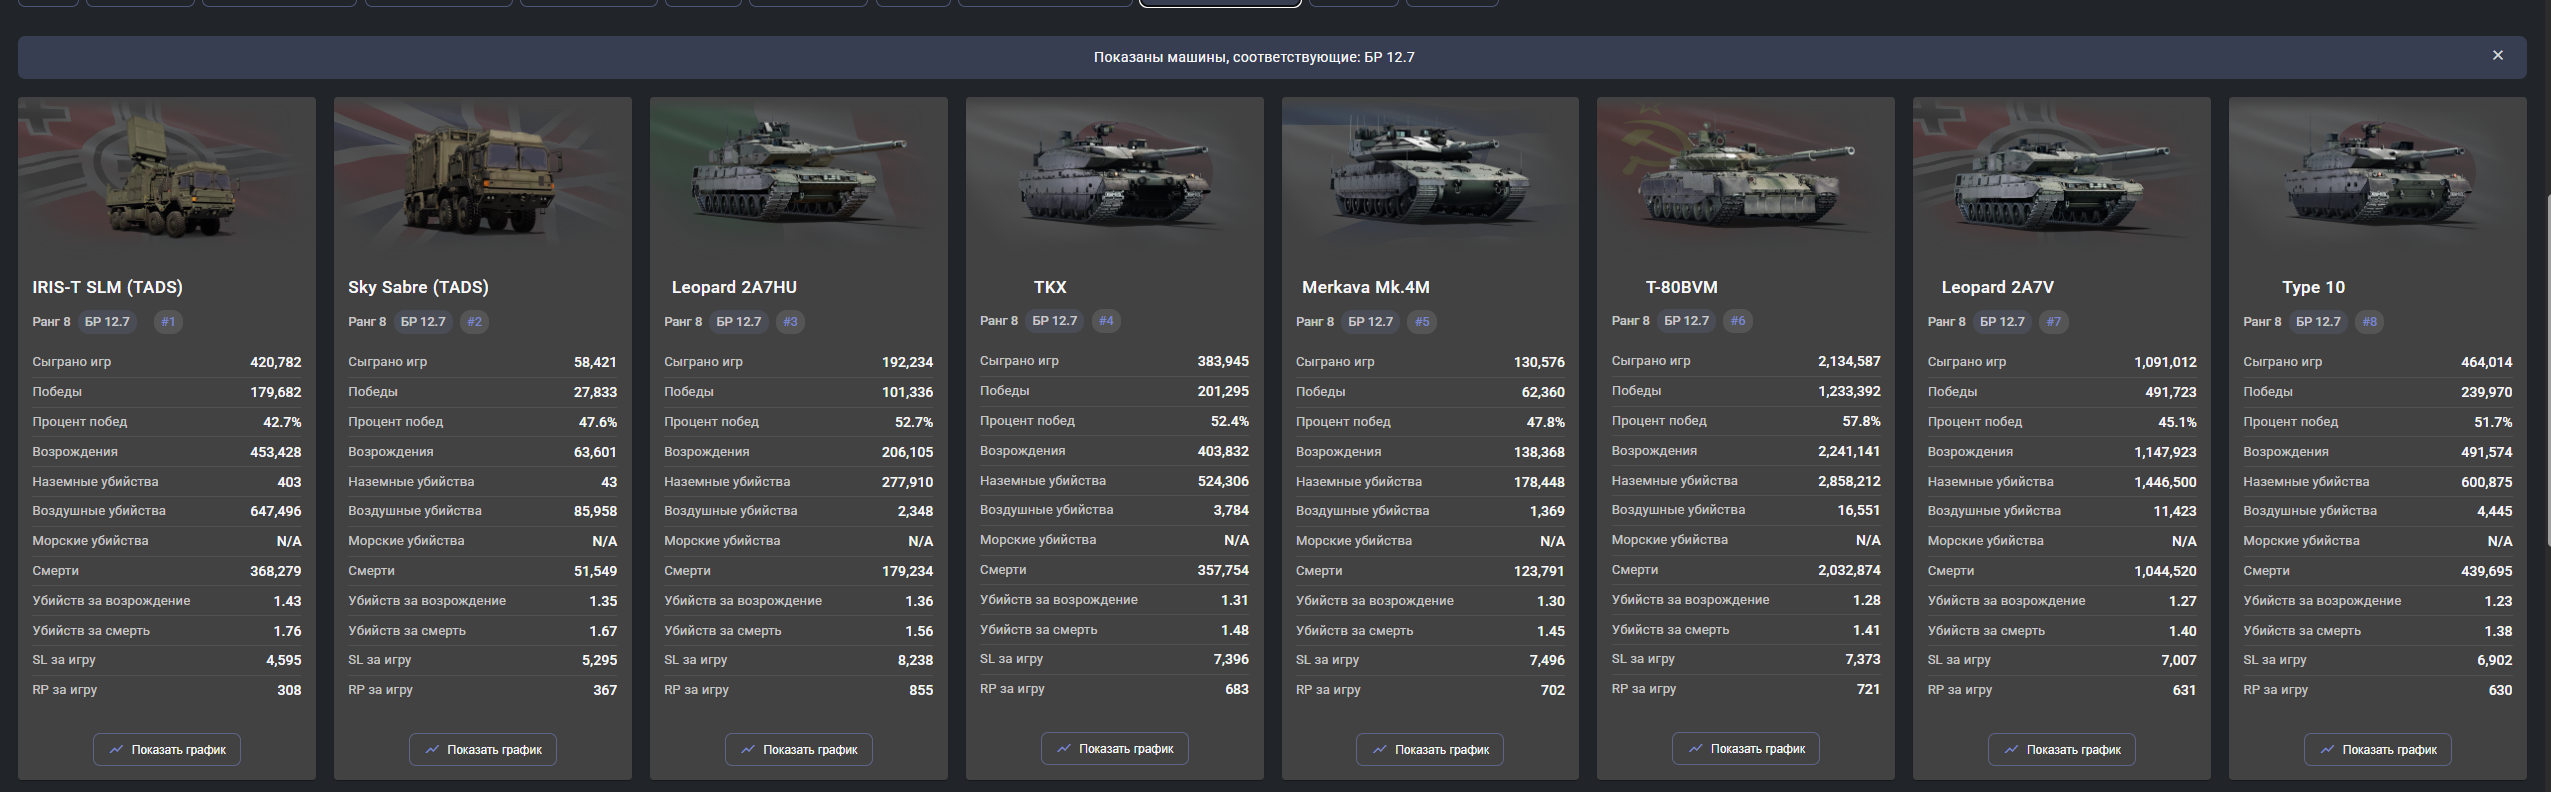Click Воздушные убийства label on IRIS-T SLM card
The width and height of the screenshot is (2551, 792).
[99, 511]
